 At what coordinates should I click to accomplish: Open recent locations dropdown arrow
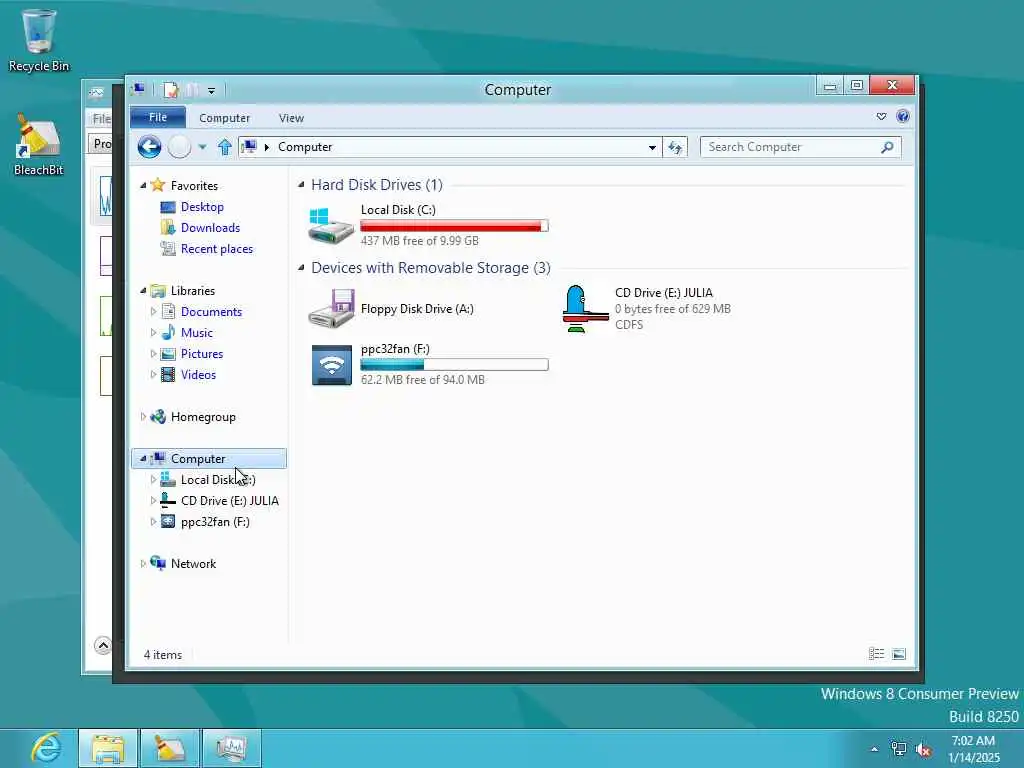point(202,148)
